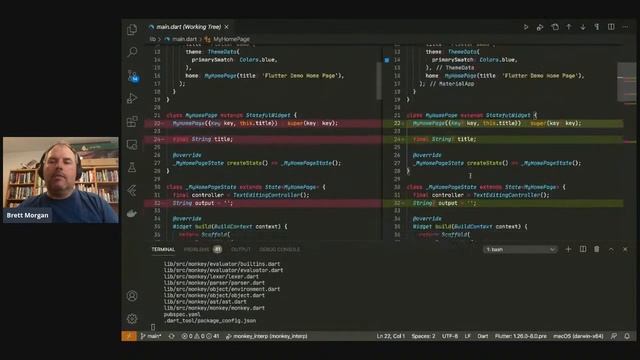Open the Search view in activity bar

tap(132, 52)
